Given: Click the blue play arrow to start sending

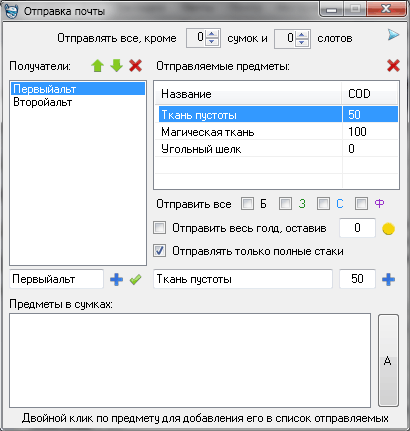Looking at the screenshot, I should pyautogui.click(x=393, y=35).
